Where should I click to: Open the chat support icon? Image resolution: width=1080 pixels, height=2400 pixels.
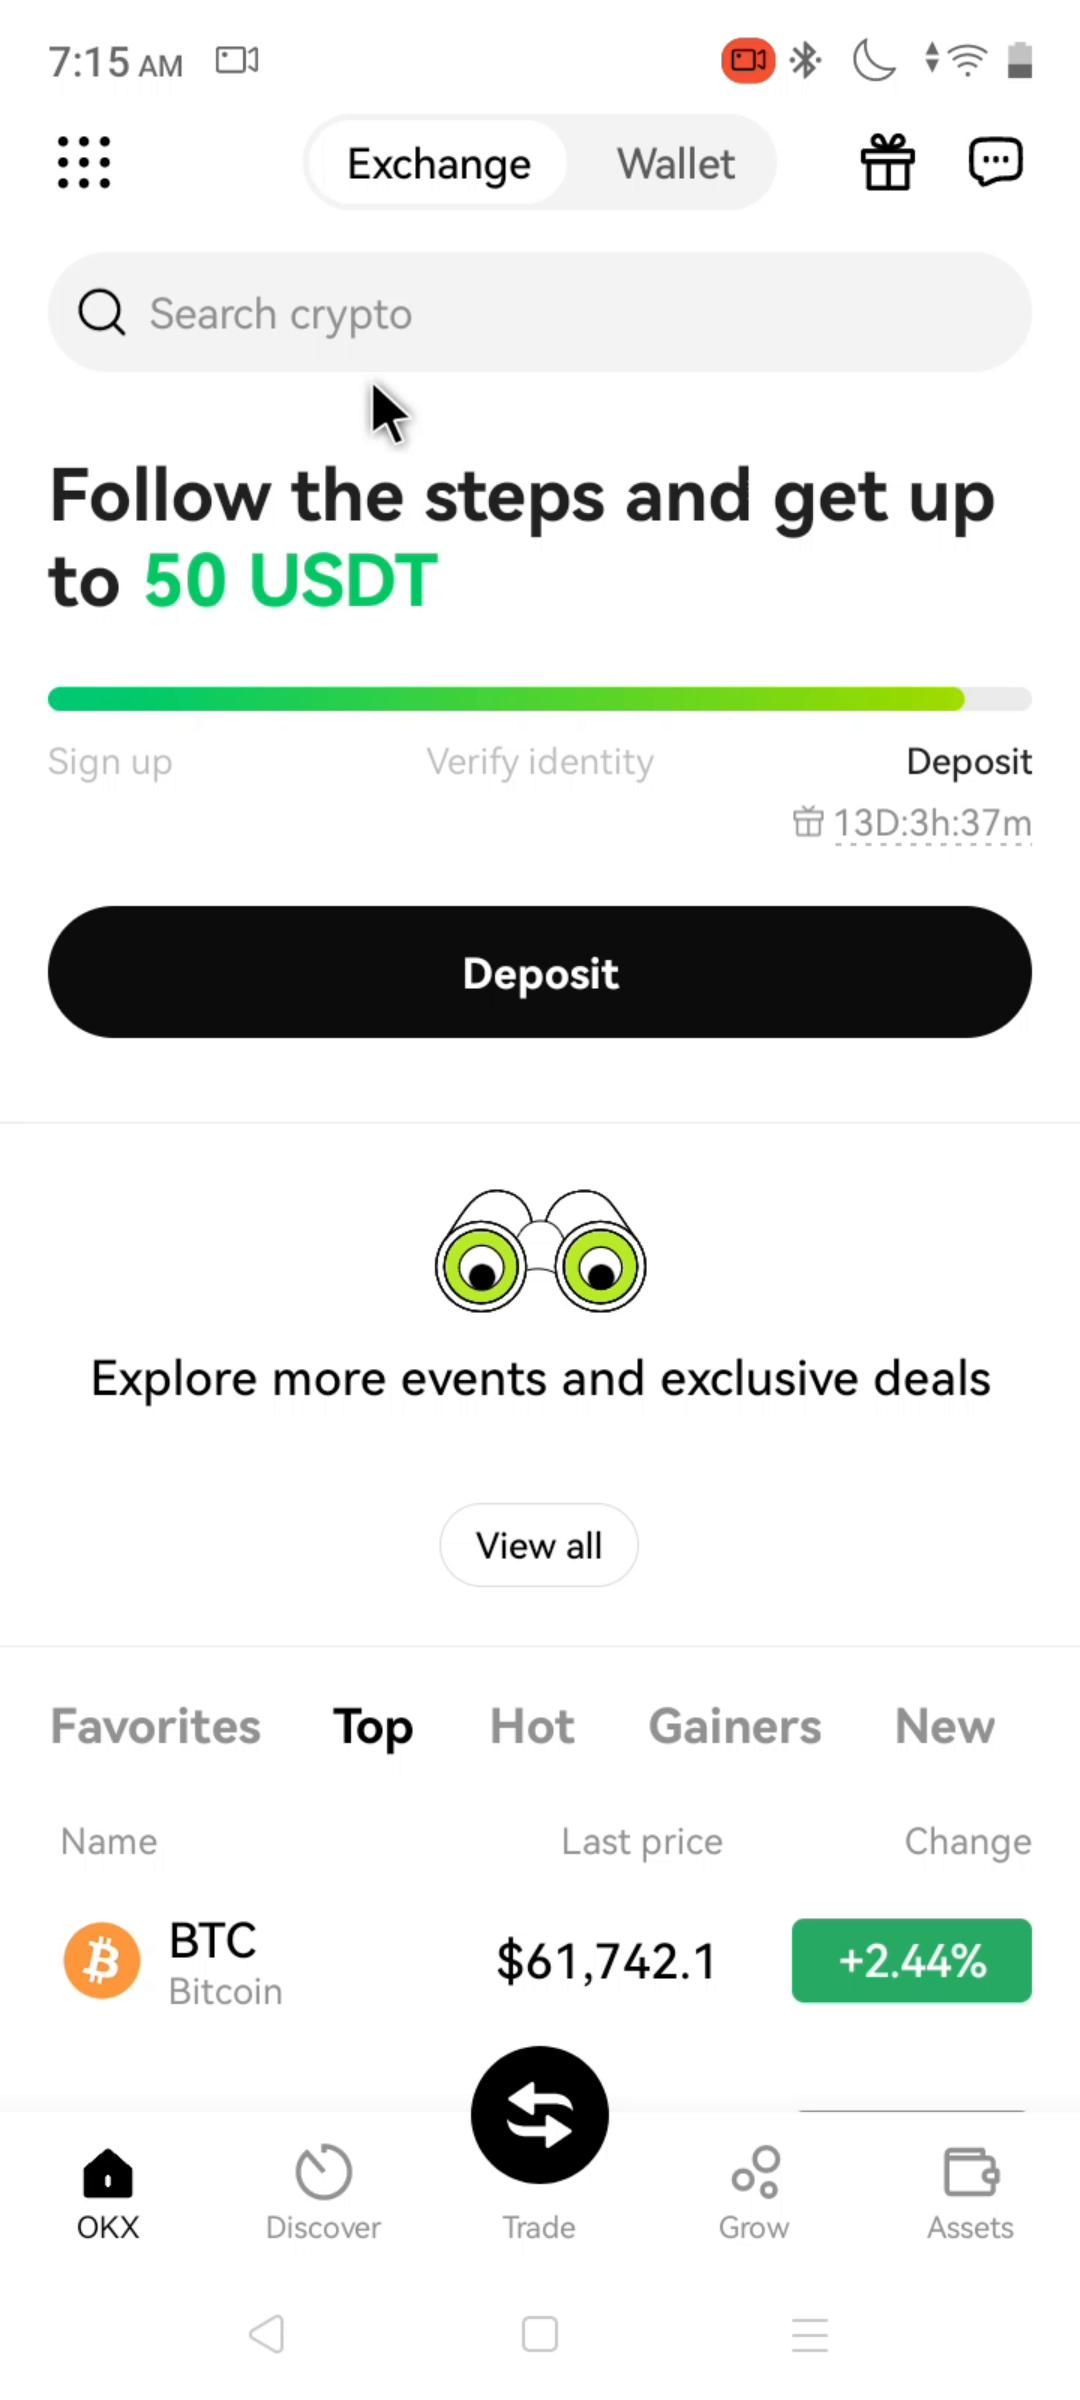995,162
